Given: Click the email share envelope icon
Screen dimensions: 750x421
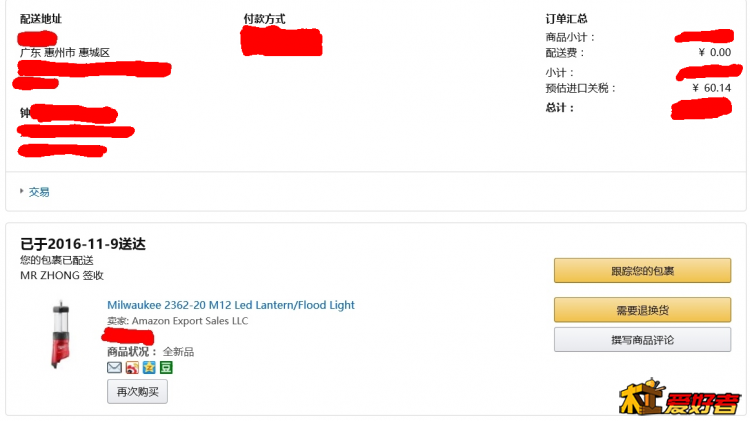Looking at the screenshot, I should pyautogui.click(x=114, y=367).
